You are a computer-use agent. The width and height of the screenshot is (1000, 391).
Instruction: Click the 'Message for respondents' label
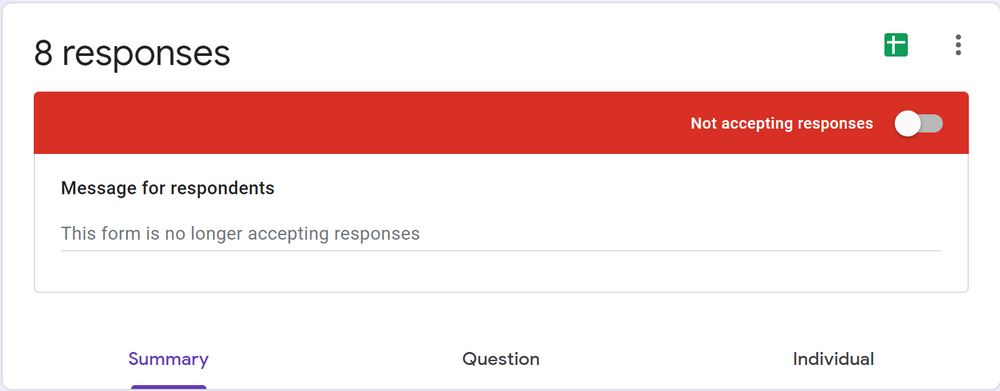(x=168, y=188)
